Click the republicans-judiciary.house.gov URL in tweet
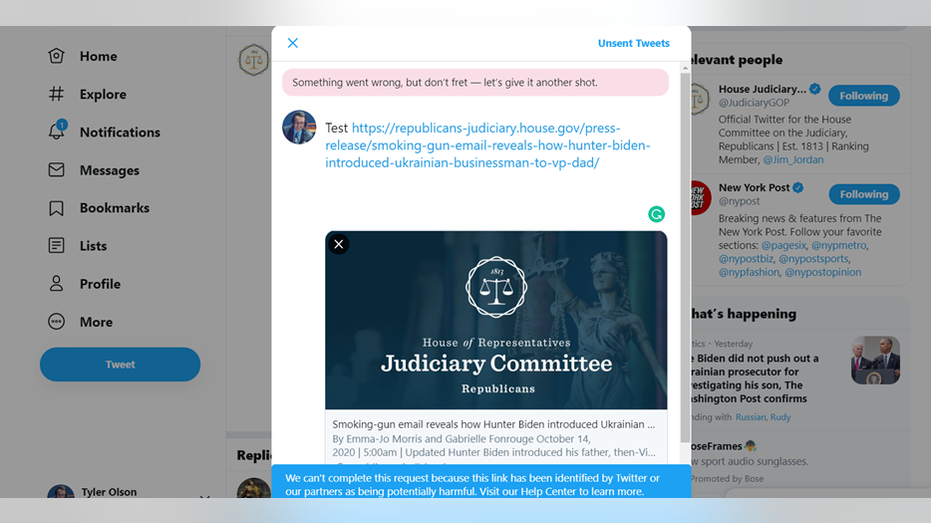Screen dimensions: 931x523 [x=487, y=145]
